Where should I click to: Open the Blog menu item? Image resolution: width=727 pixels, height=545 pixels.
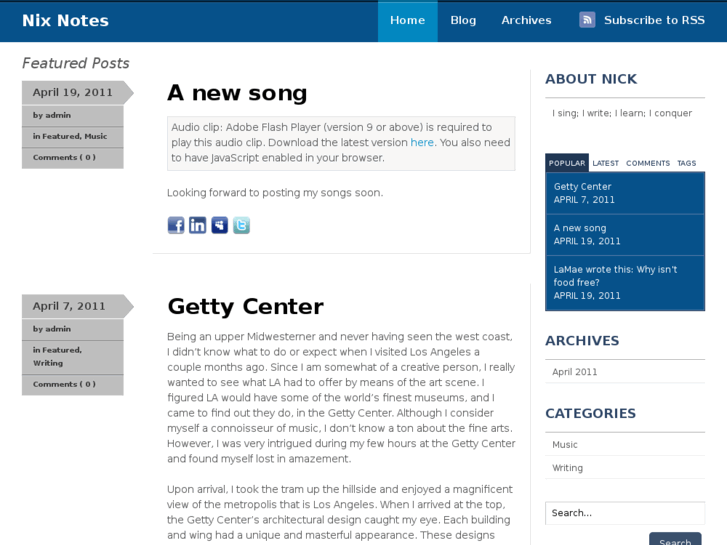click(x=463, y=21)
